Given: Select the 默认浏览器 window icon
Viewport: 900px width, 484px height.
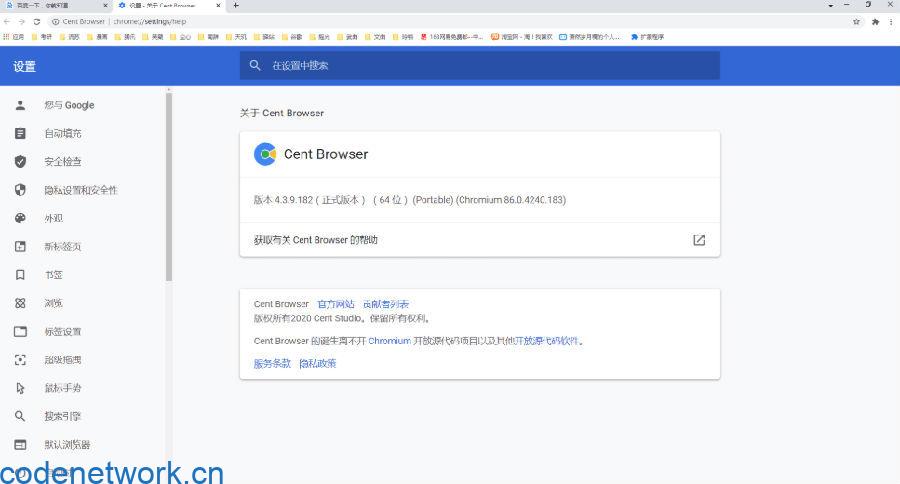Looking at the screenshot, I should (x=20, y=444).
